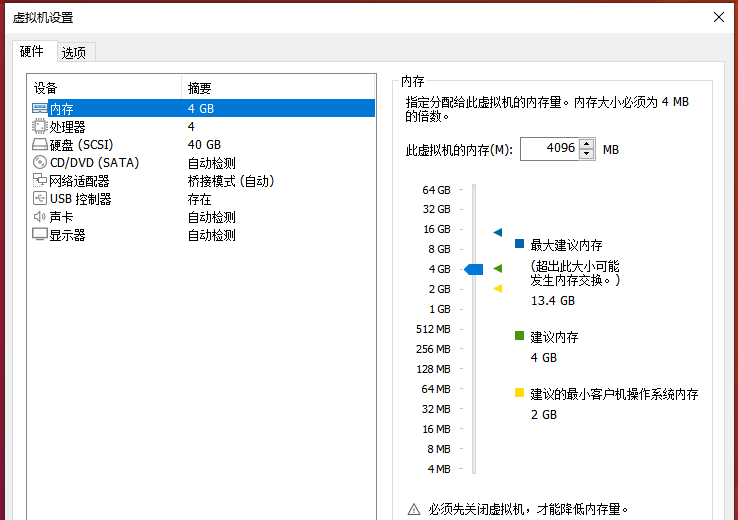738x520 pixels.
Task: Select the 内存 memory device icon
Action: coord(40,109)
